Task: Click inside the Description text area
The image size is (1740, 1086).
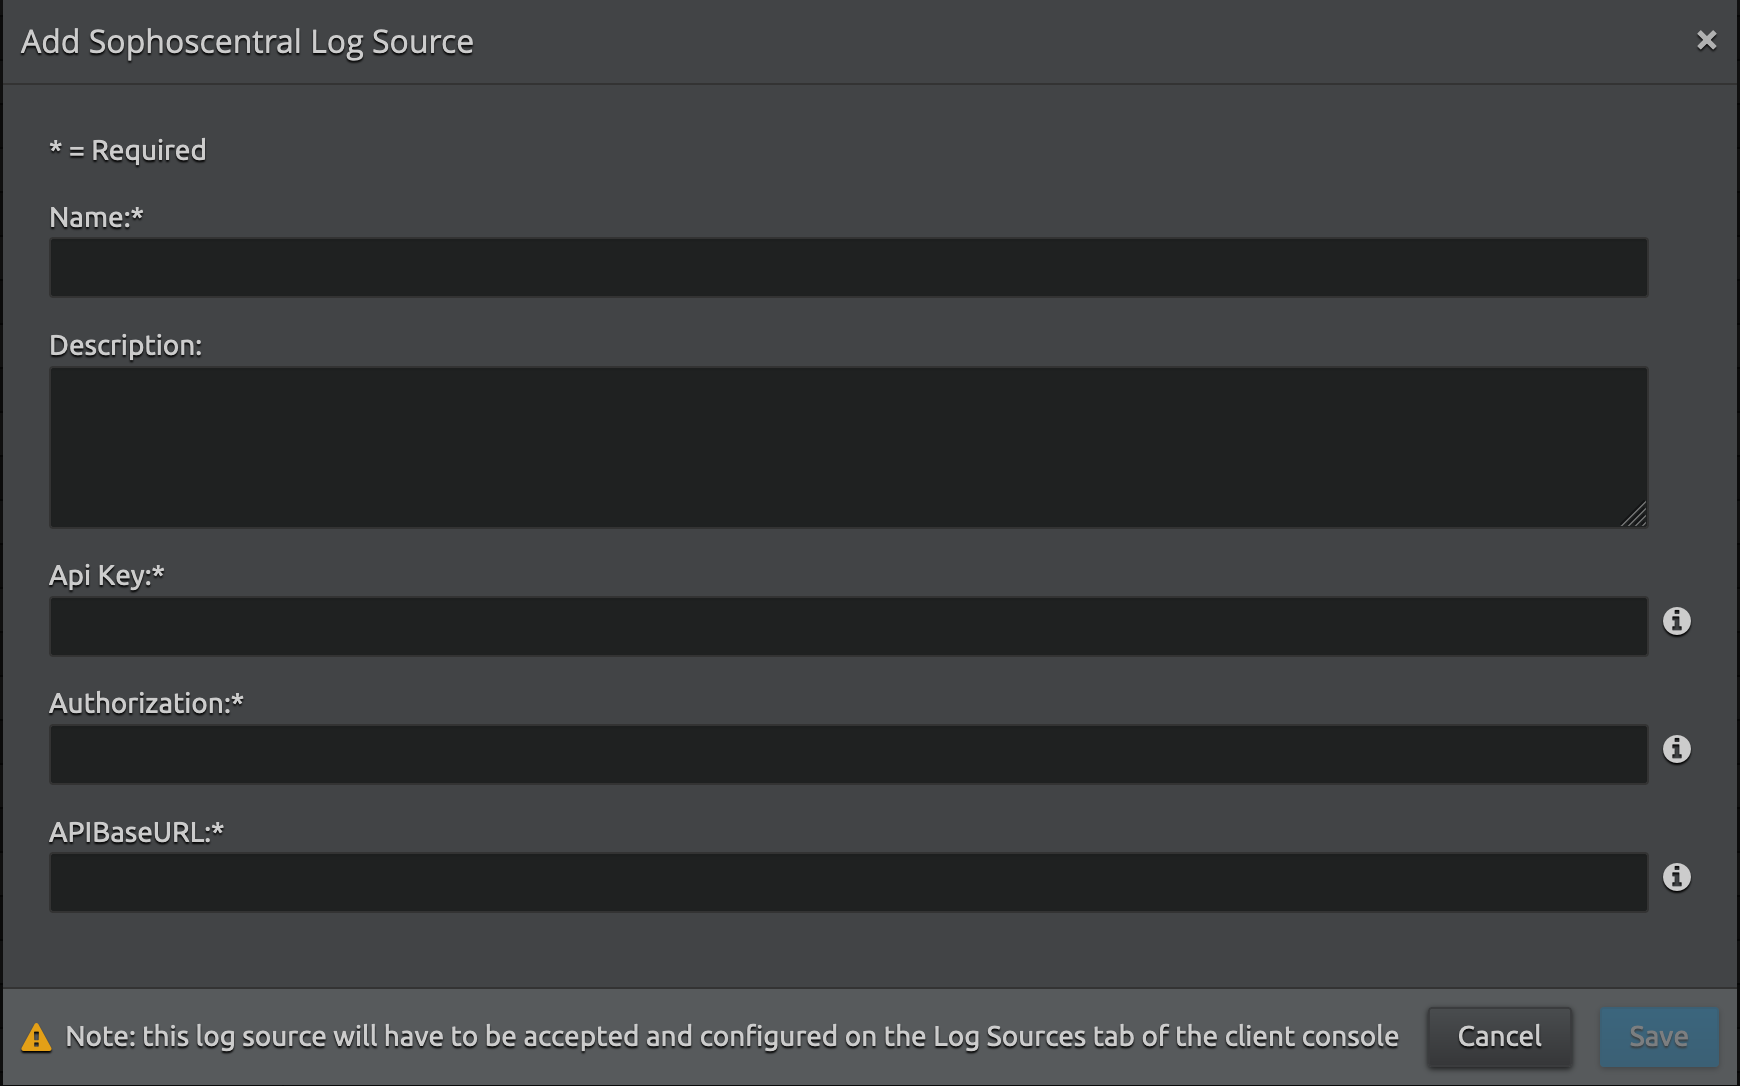Action: (x=848, y=447)
